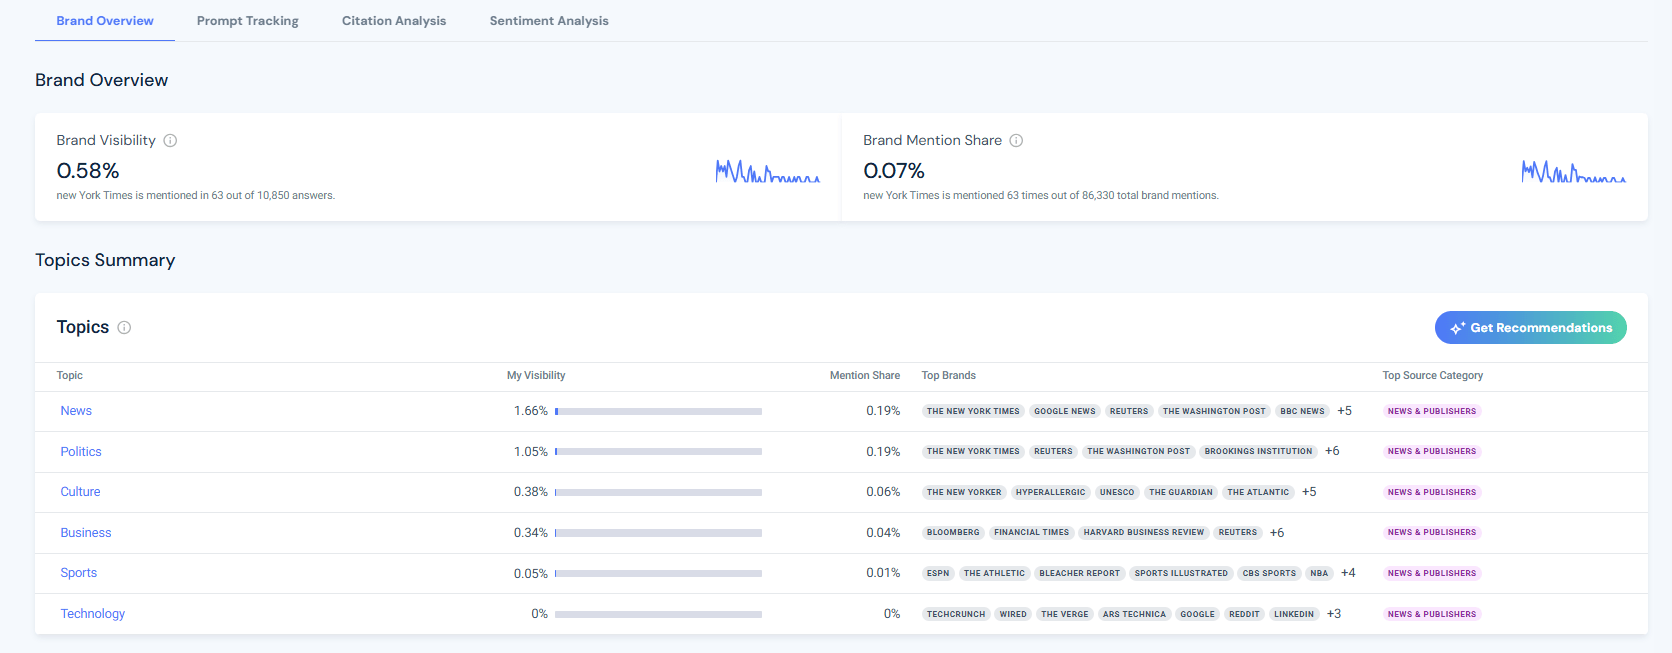The width and height of the screenshot is (1672, 653).
Task: Open the Prompt Tracking tab
Action: point(248,21)
